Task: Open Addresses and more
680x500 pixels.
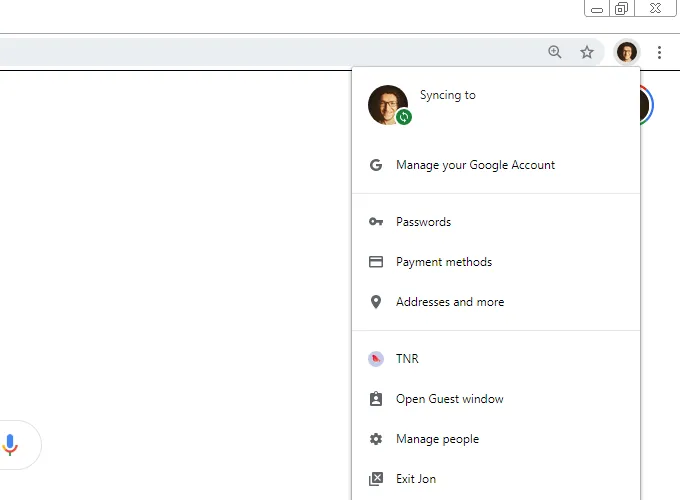Action: pyautogui.click(x=450, y=302)
